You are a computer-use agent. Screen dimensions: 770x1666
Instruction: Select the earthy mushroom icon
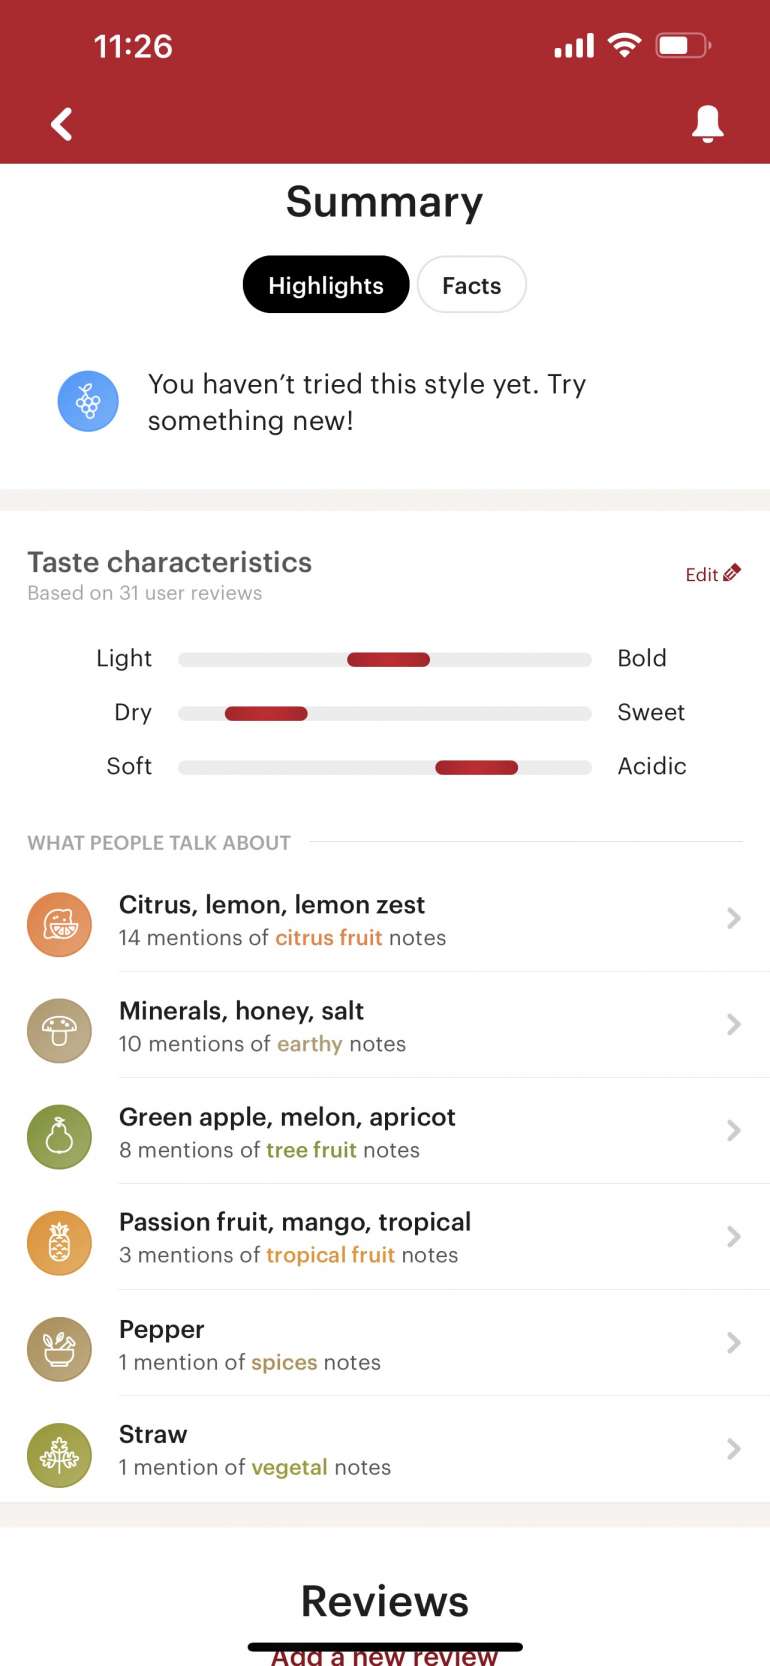[x=59, y=1030]
